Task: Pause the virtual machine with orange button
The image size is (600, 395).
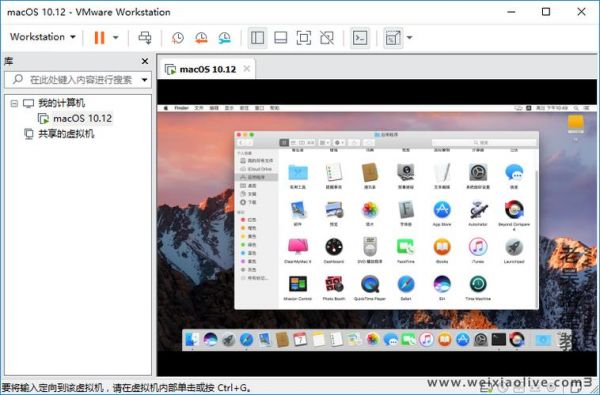Action: (99, 38)
